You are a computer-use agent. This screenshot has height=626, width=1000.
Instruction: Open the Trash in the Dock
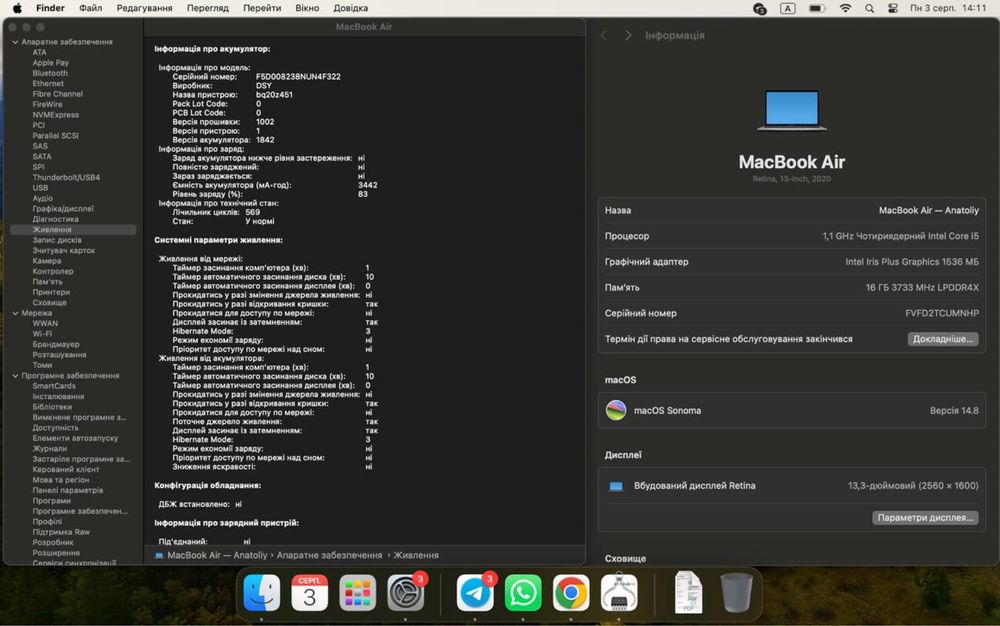click(737, 593)
